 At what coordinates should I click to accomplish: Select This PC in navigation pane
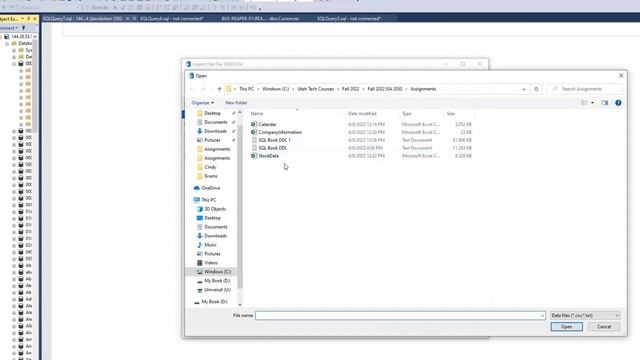[209, 200]
